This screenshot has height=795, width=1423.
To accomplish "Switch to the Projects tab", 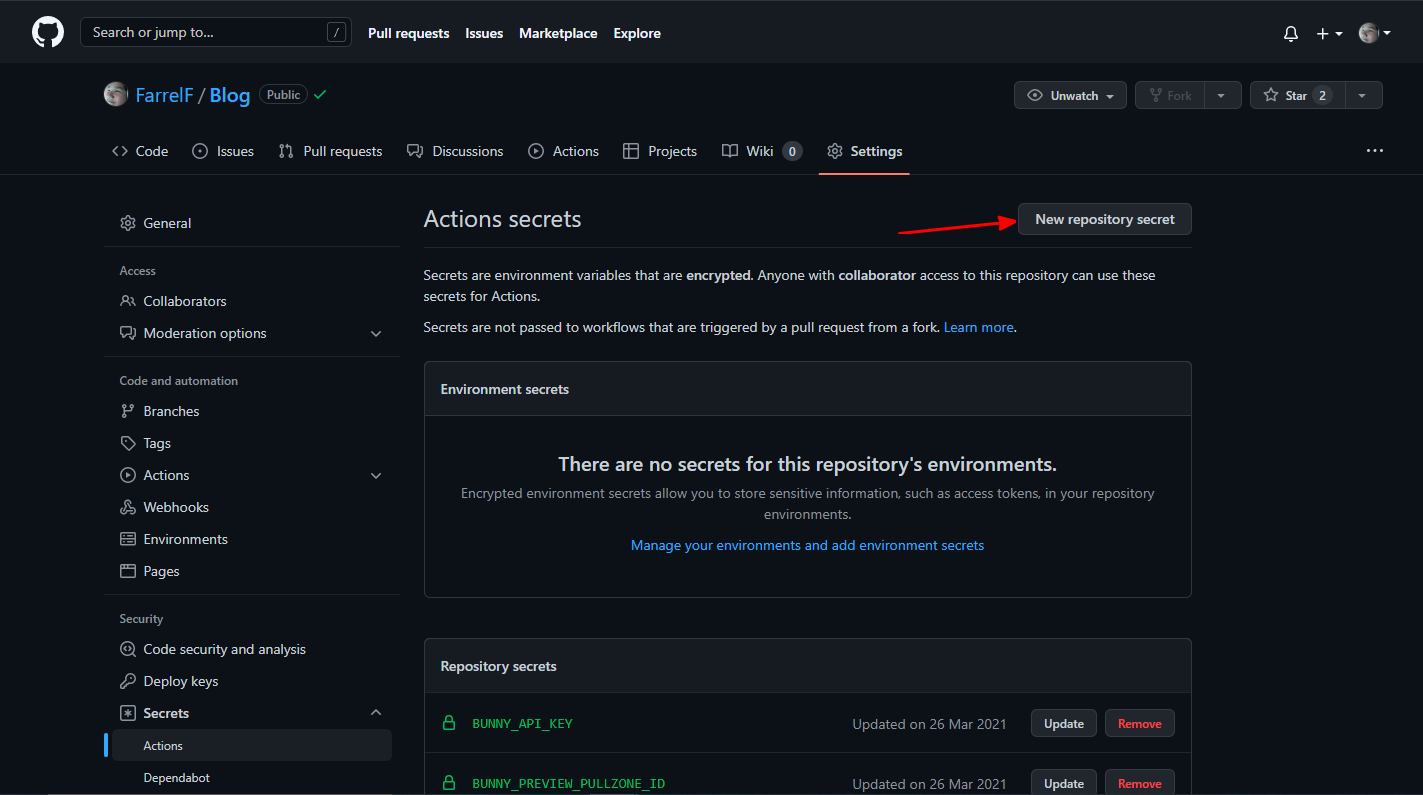I will pyautogui.click(x=660, y=151).
